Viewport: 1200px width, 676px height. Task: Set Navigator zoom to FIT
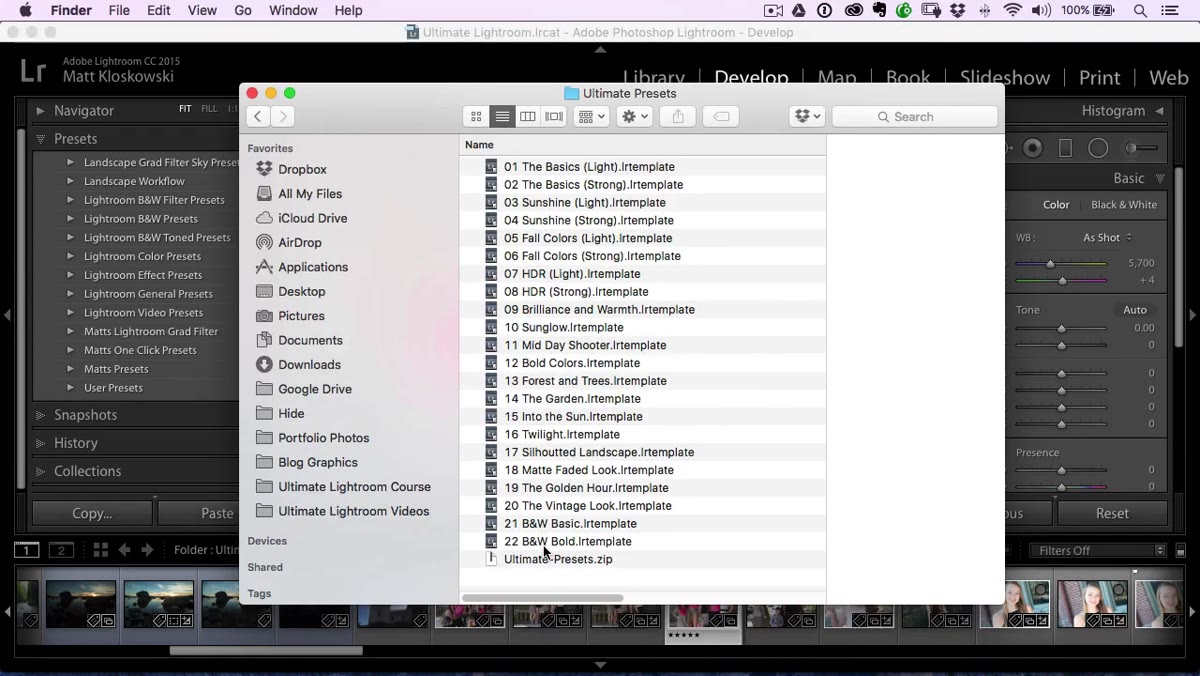click(185, 109)
